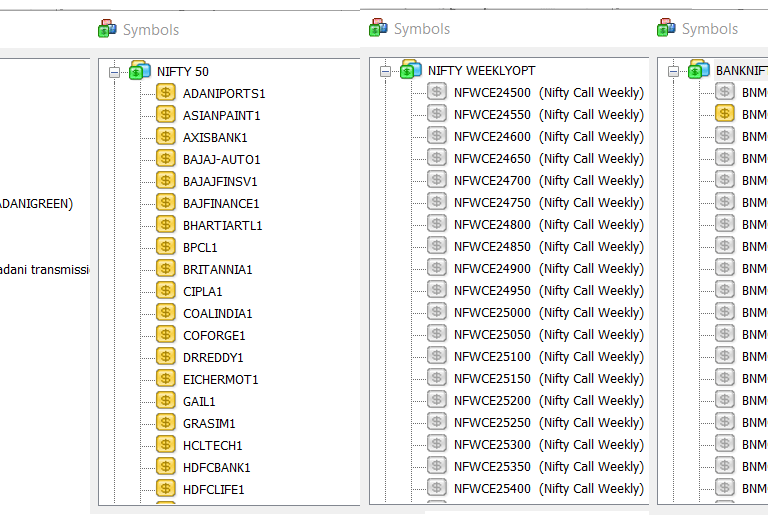Click grey symbol icon for NFWCE24750
768x516 pixels.
pos(436,202)
